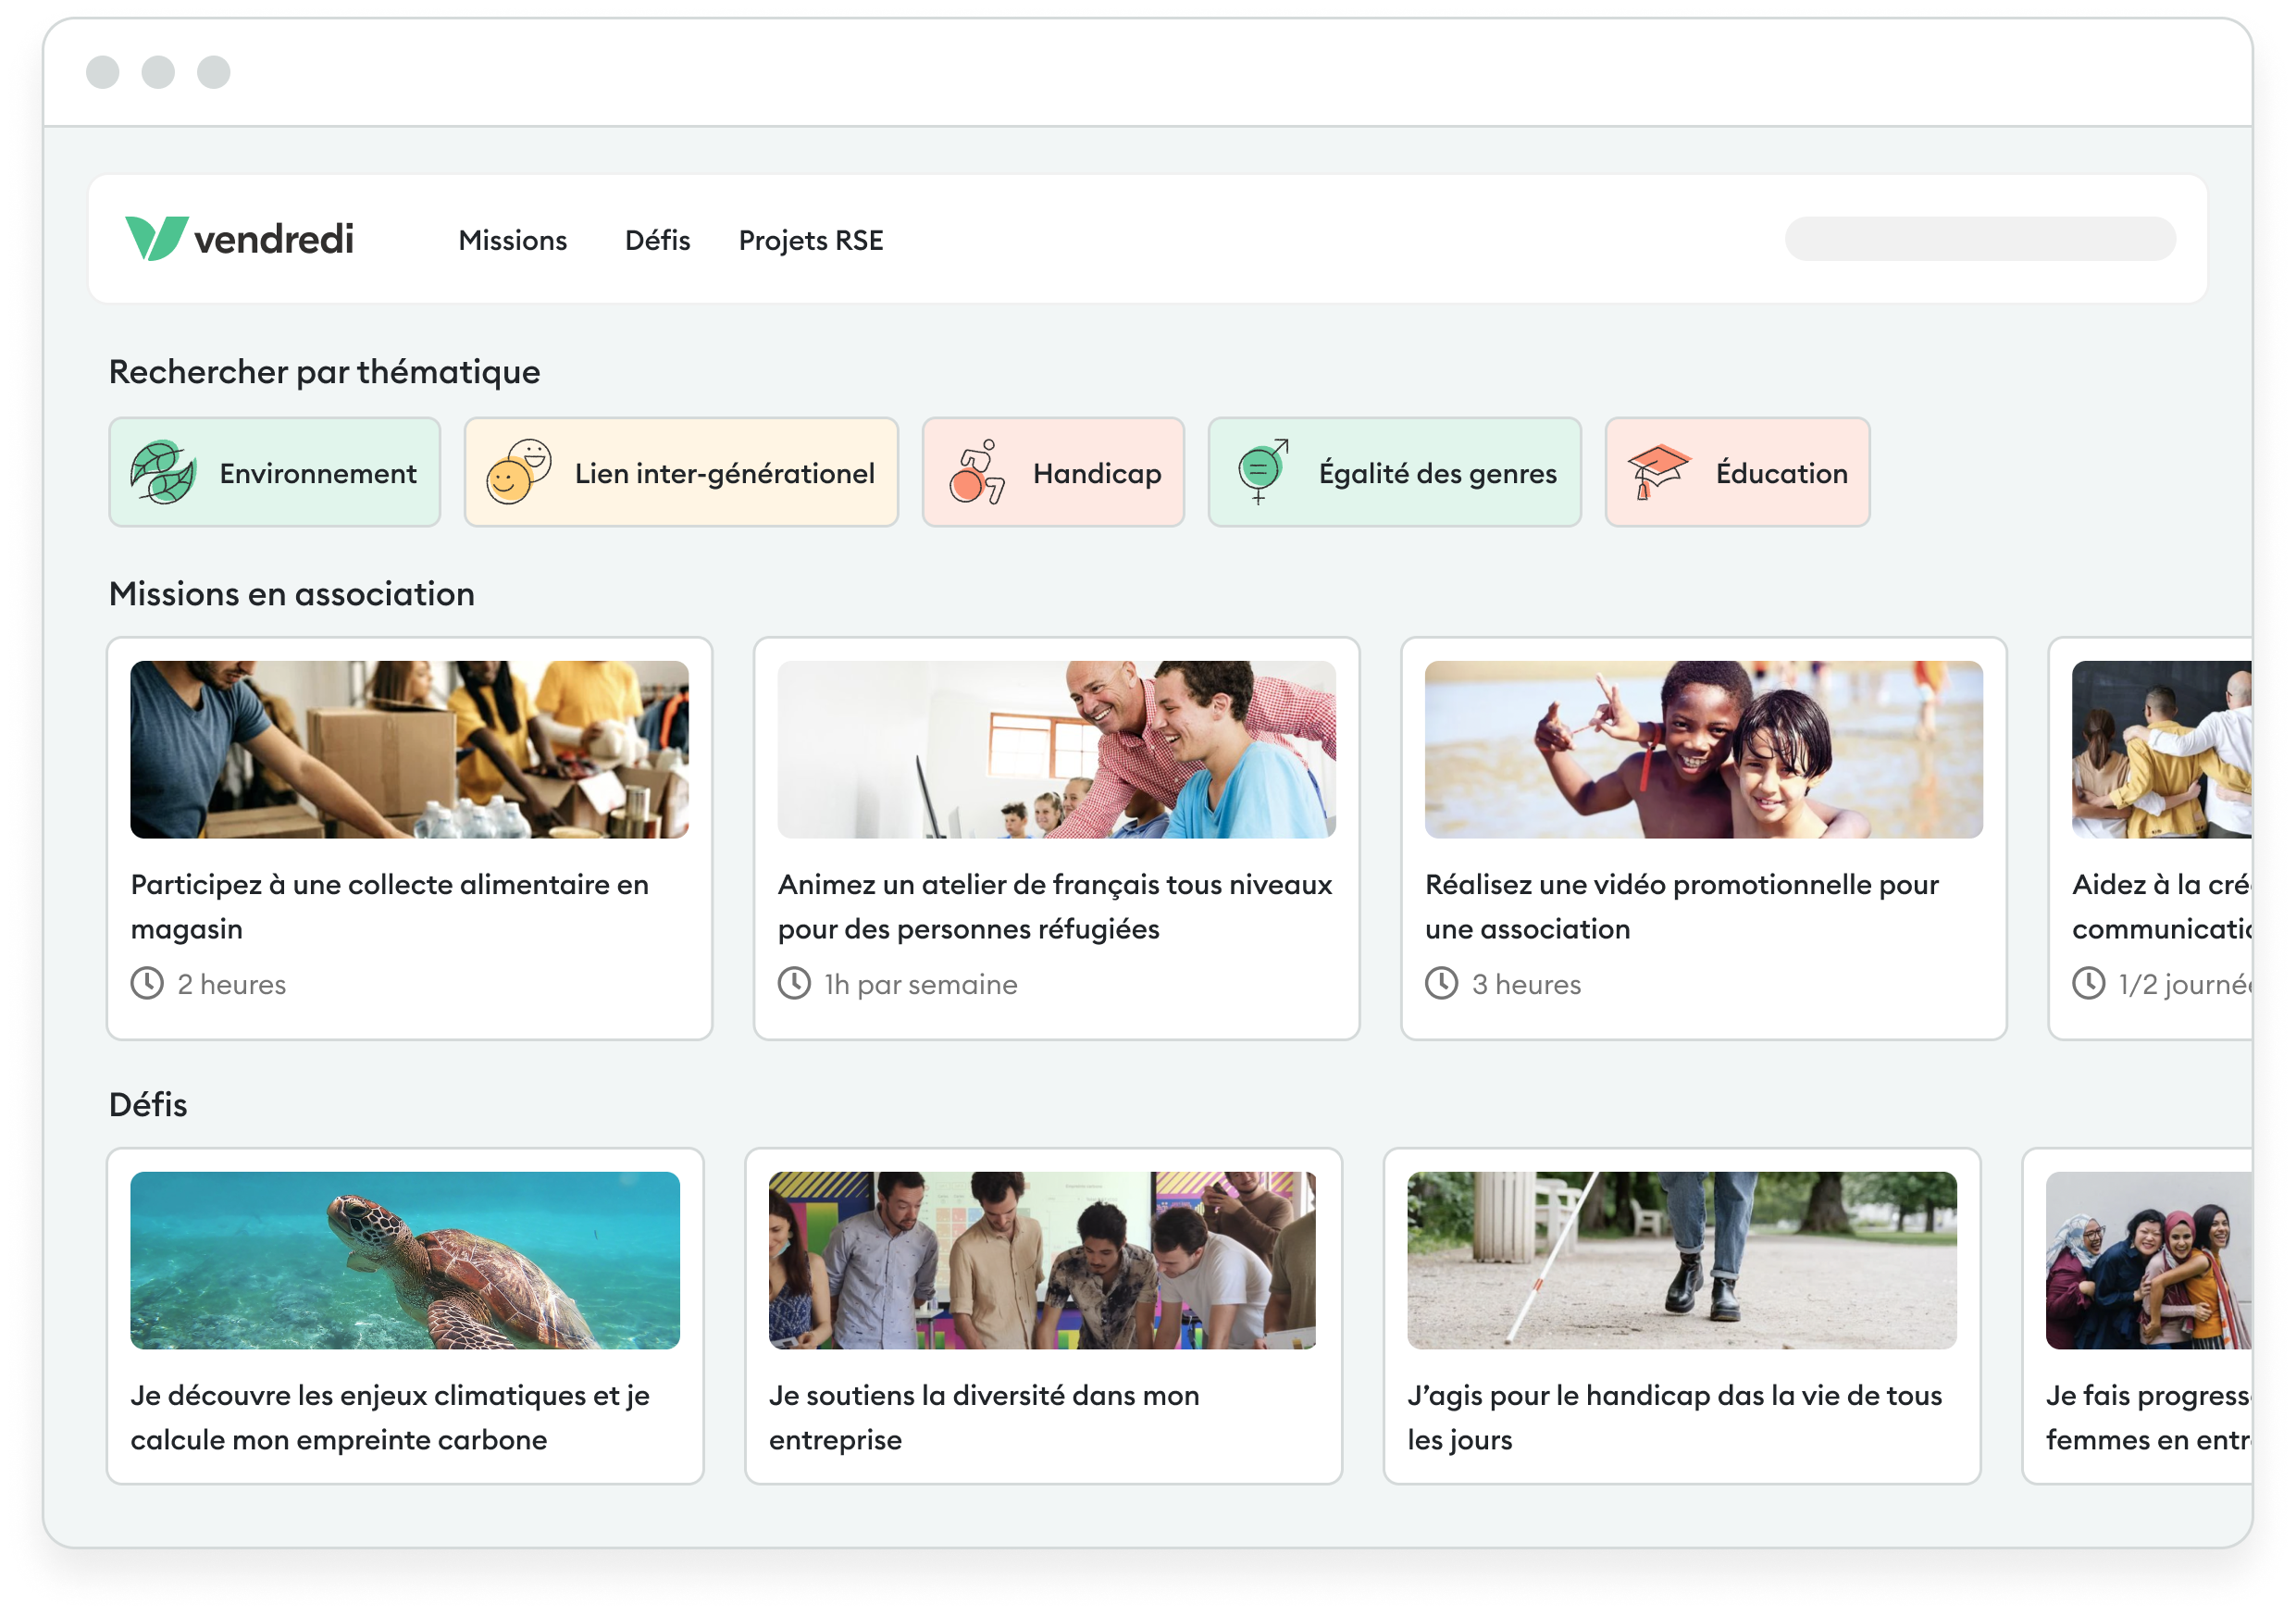This screenshot has width=2296, height=1616.
Task: Click the smiley faces Lien inter-générationel icon
Action: point(518,472)
